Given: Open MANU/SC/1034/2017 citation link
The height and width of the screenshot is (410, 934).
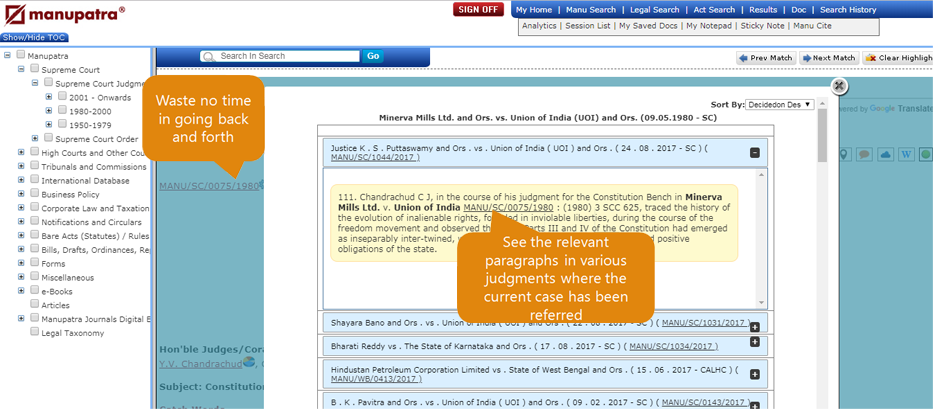Looking at the screenshot, I should 674,346.
